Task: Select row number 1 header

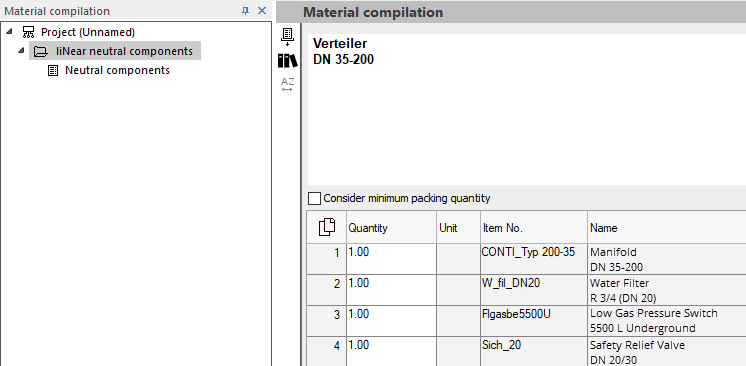Action: point(327,259)
